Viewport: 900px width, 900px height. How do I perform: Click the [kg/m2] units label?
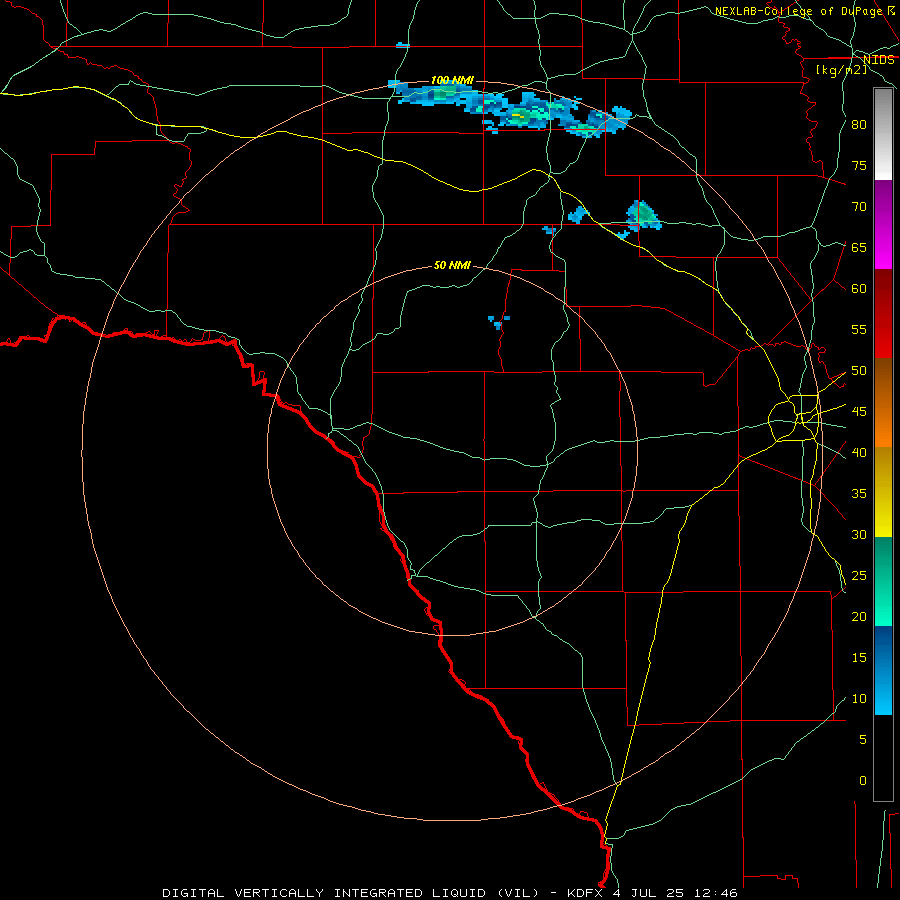[841, 70]
